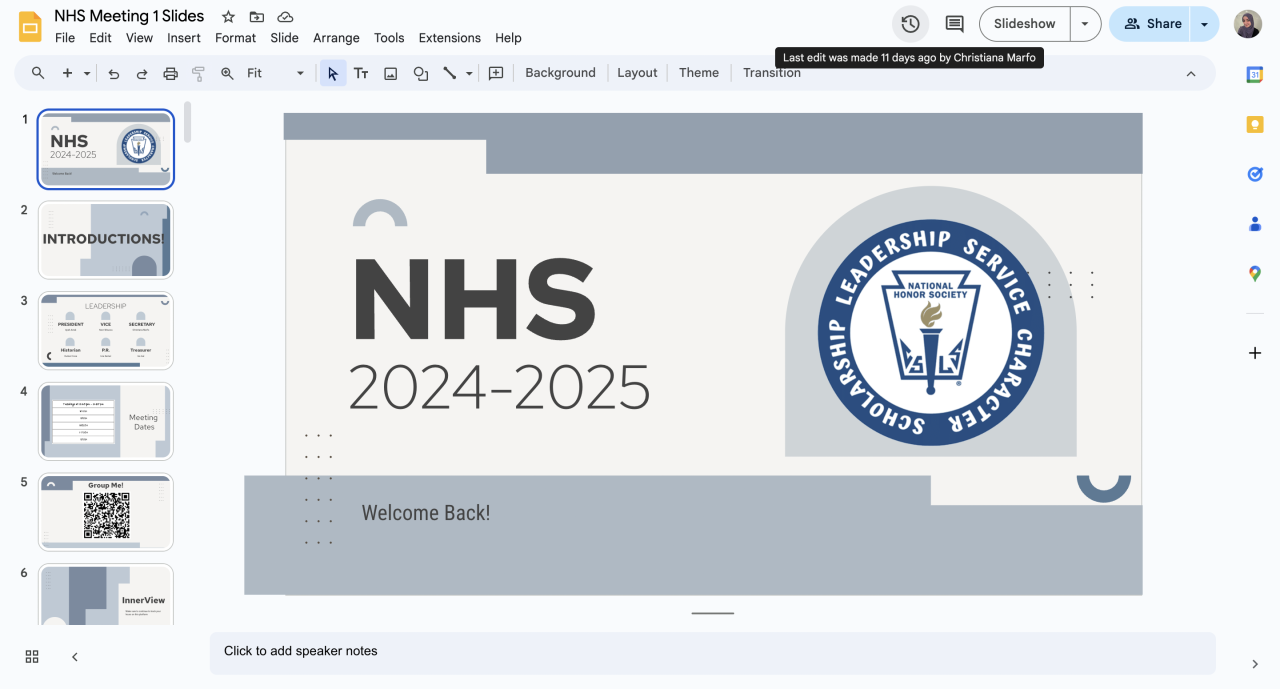The image size is (1280, 689).
Task: Click the move to folder icon
Action: [257, 17]
